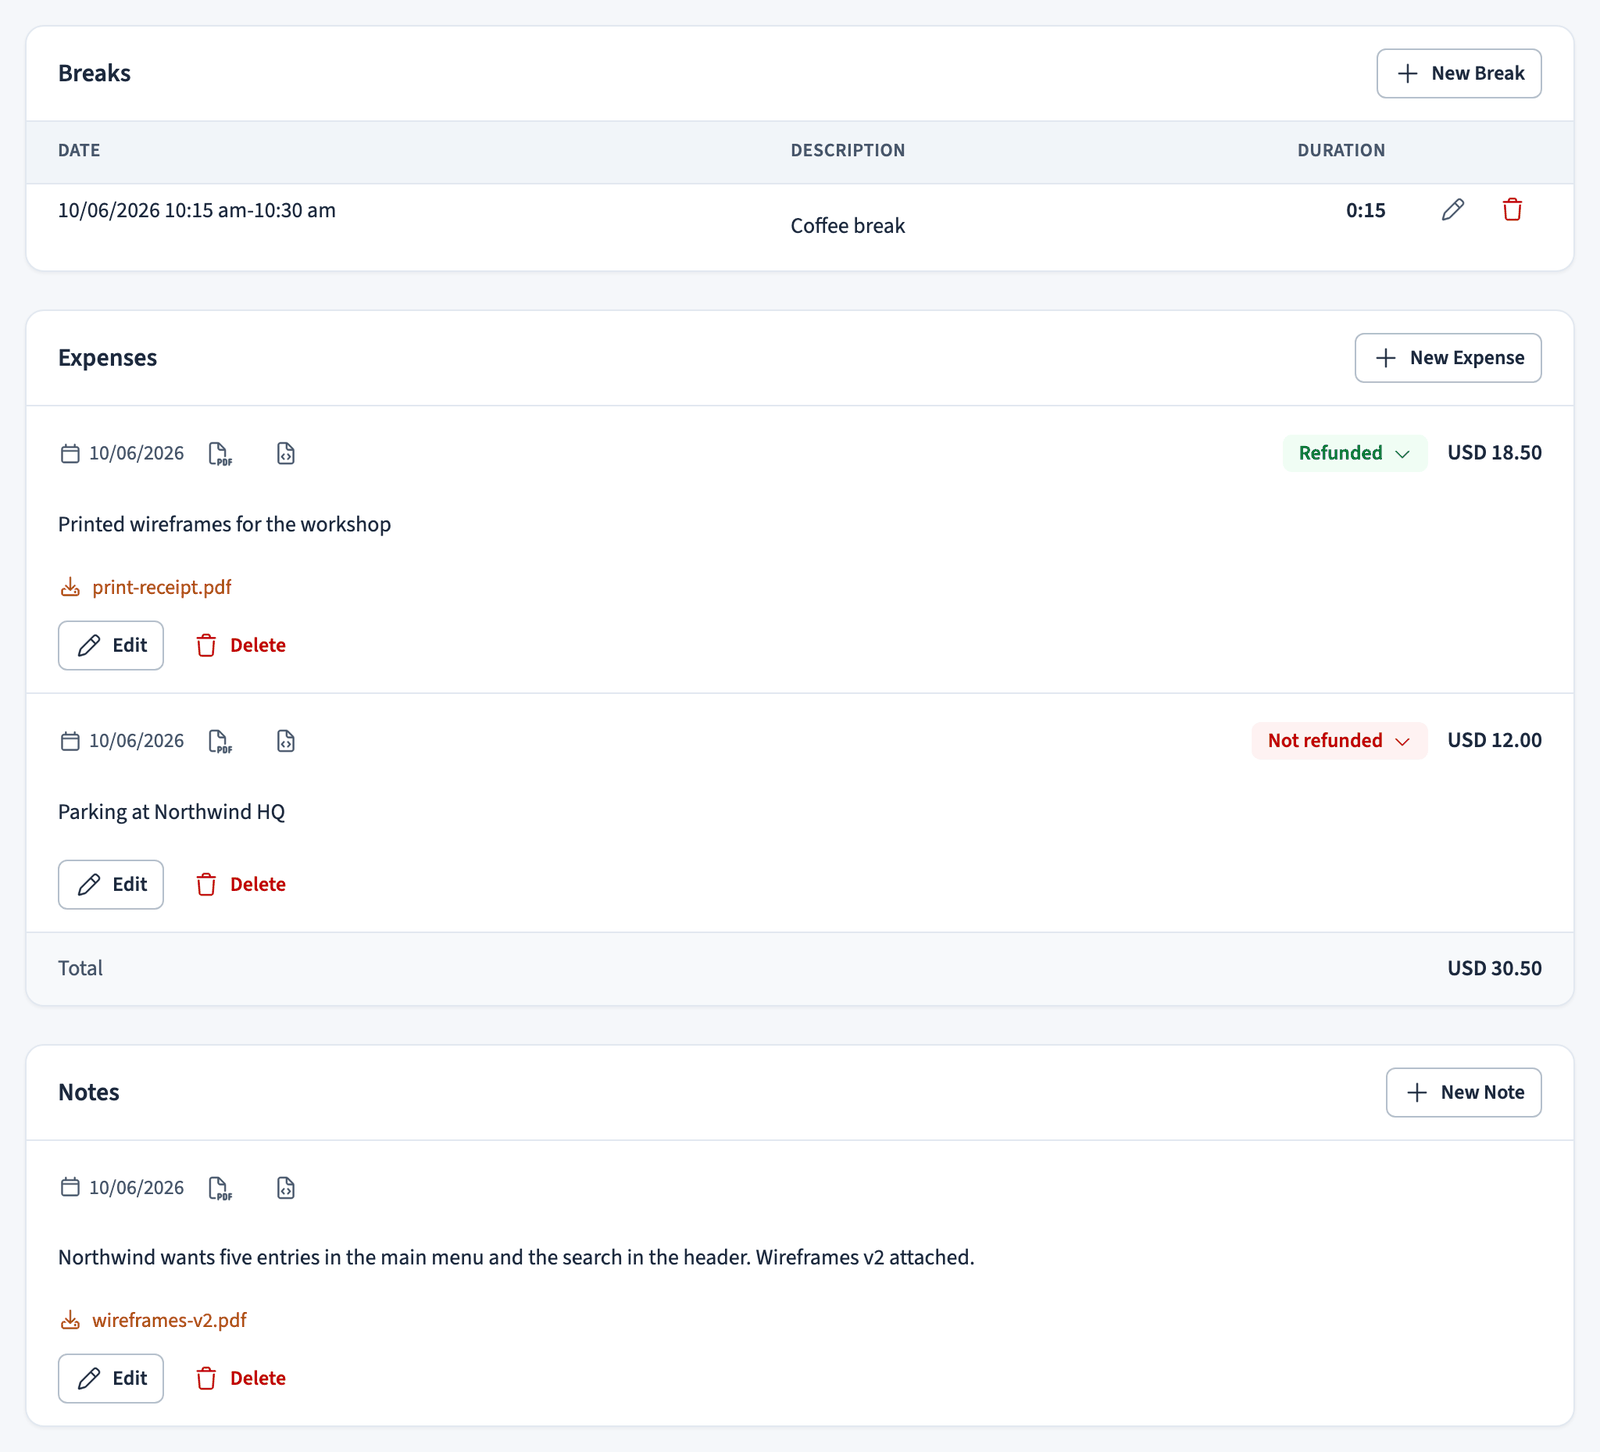Screen dimensions: 1600x1452
Task: Click Printed wireframes for the workshop text
Action: [224, 525]
